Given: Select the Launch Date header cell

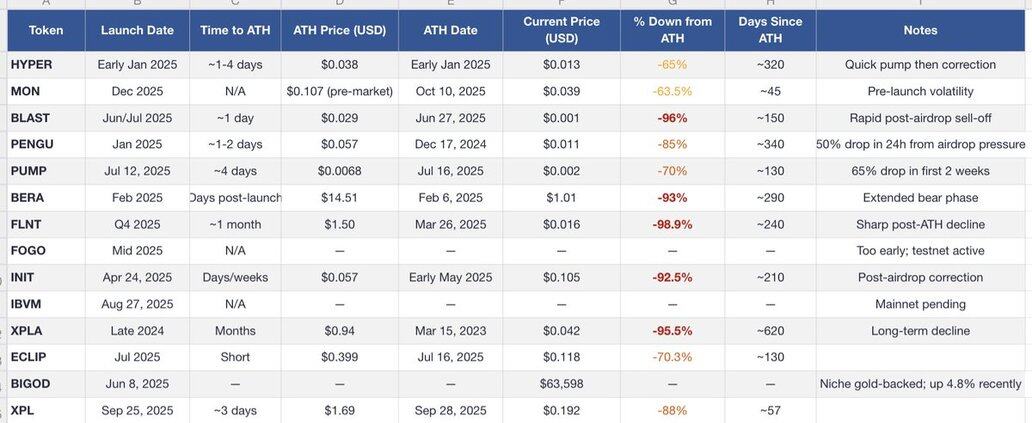Looking at the screenshot, I should (137, 30).
